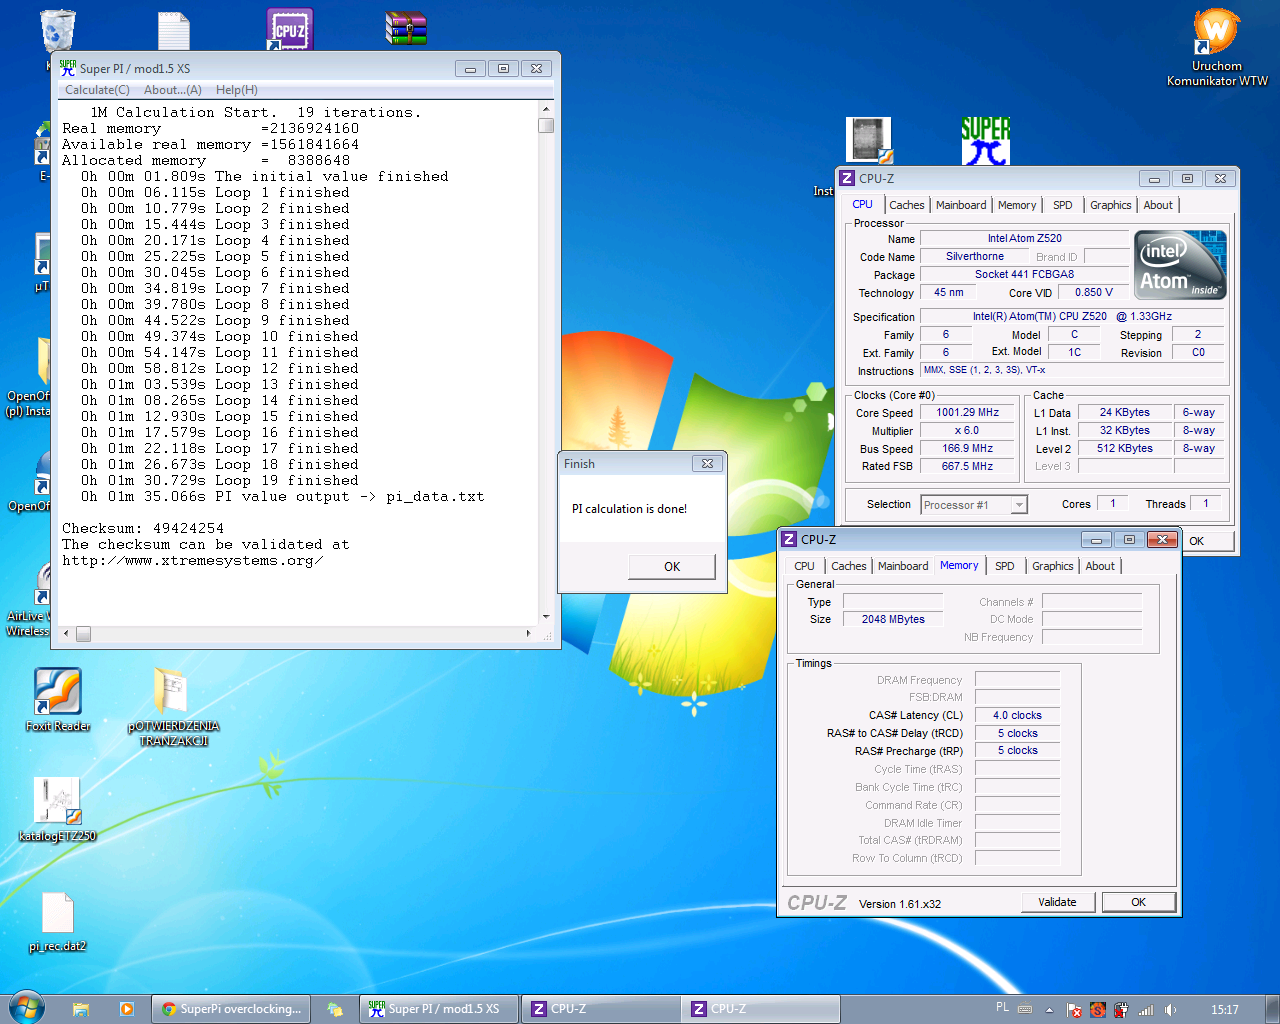Select Memory tab in the back CPU-Z window
The height and width of the screenshot is (1024, 1280).
(1017, 205)
